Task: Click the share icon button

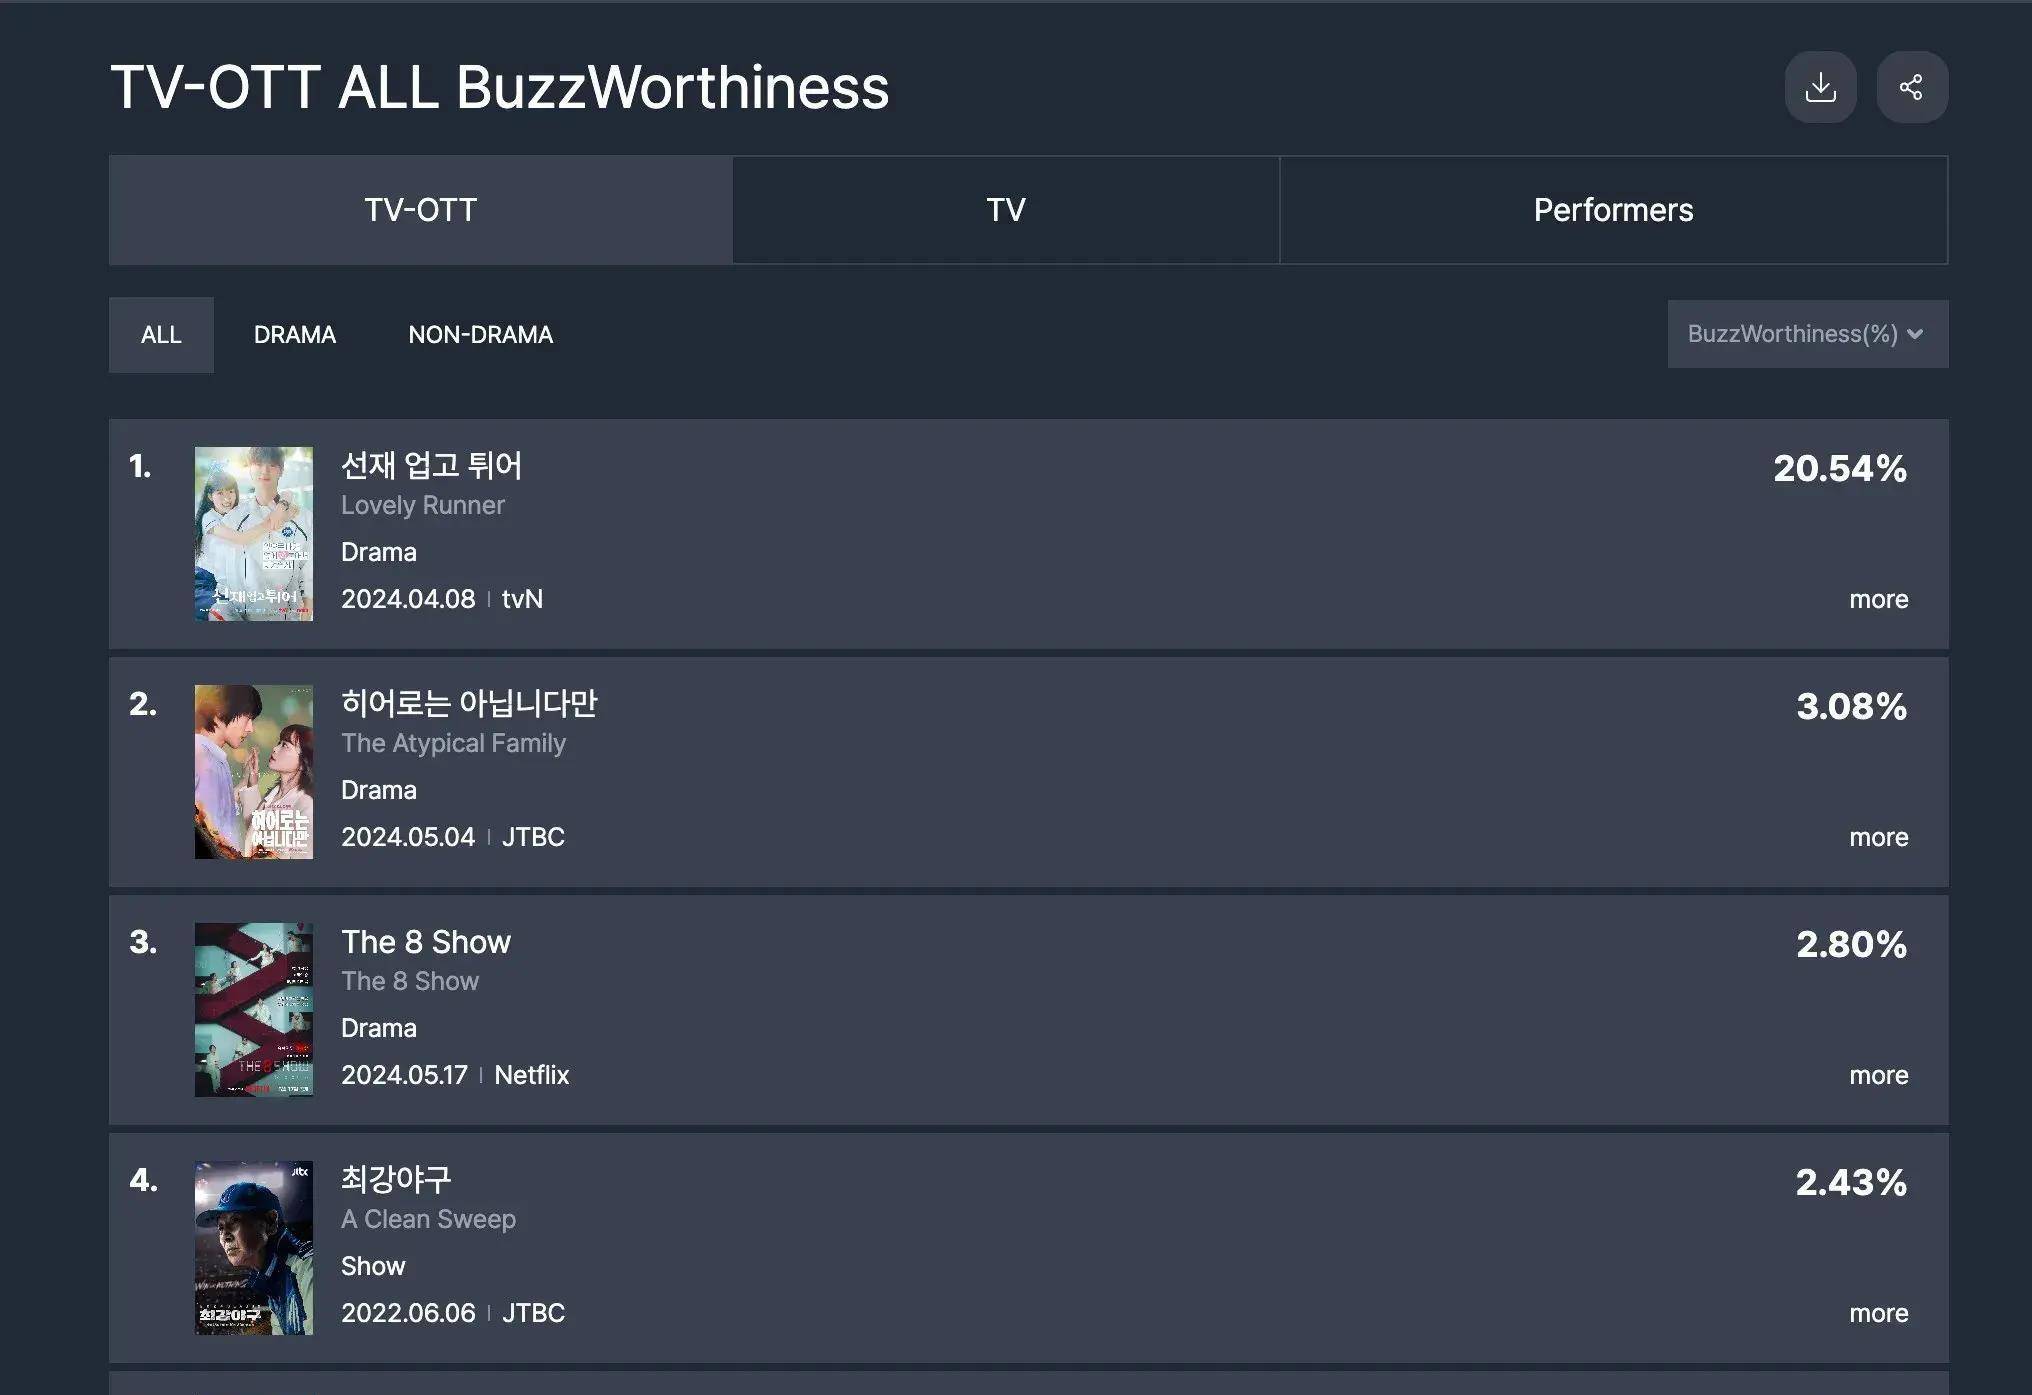Action: (x=1912, y=87)
